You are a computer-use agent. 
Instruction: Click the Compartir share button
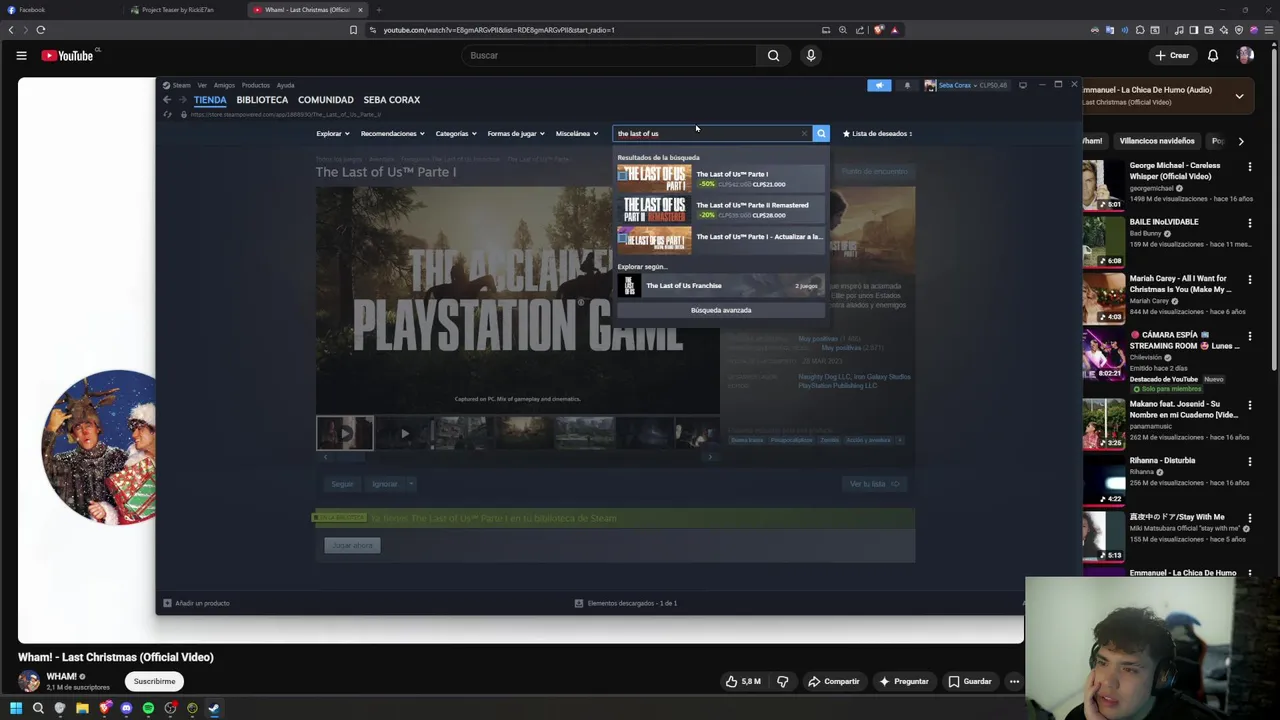(834, 681)
